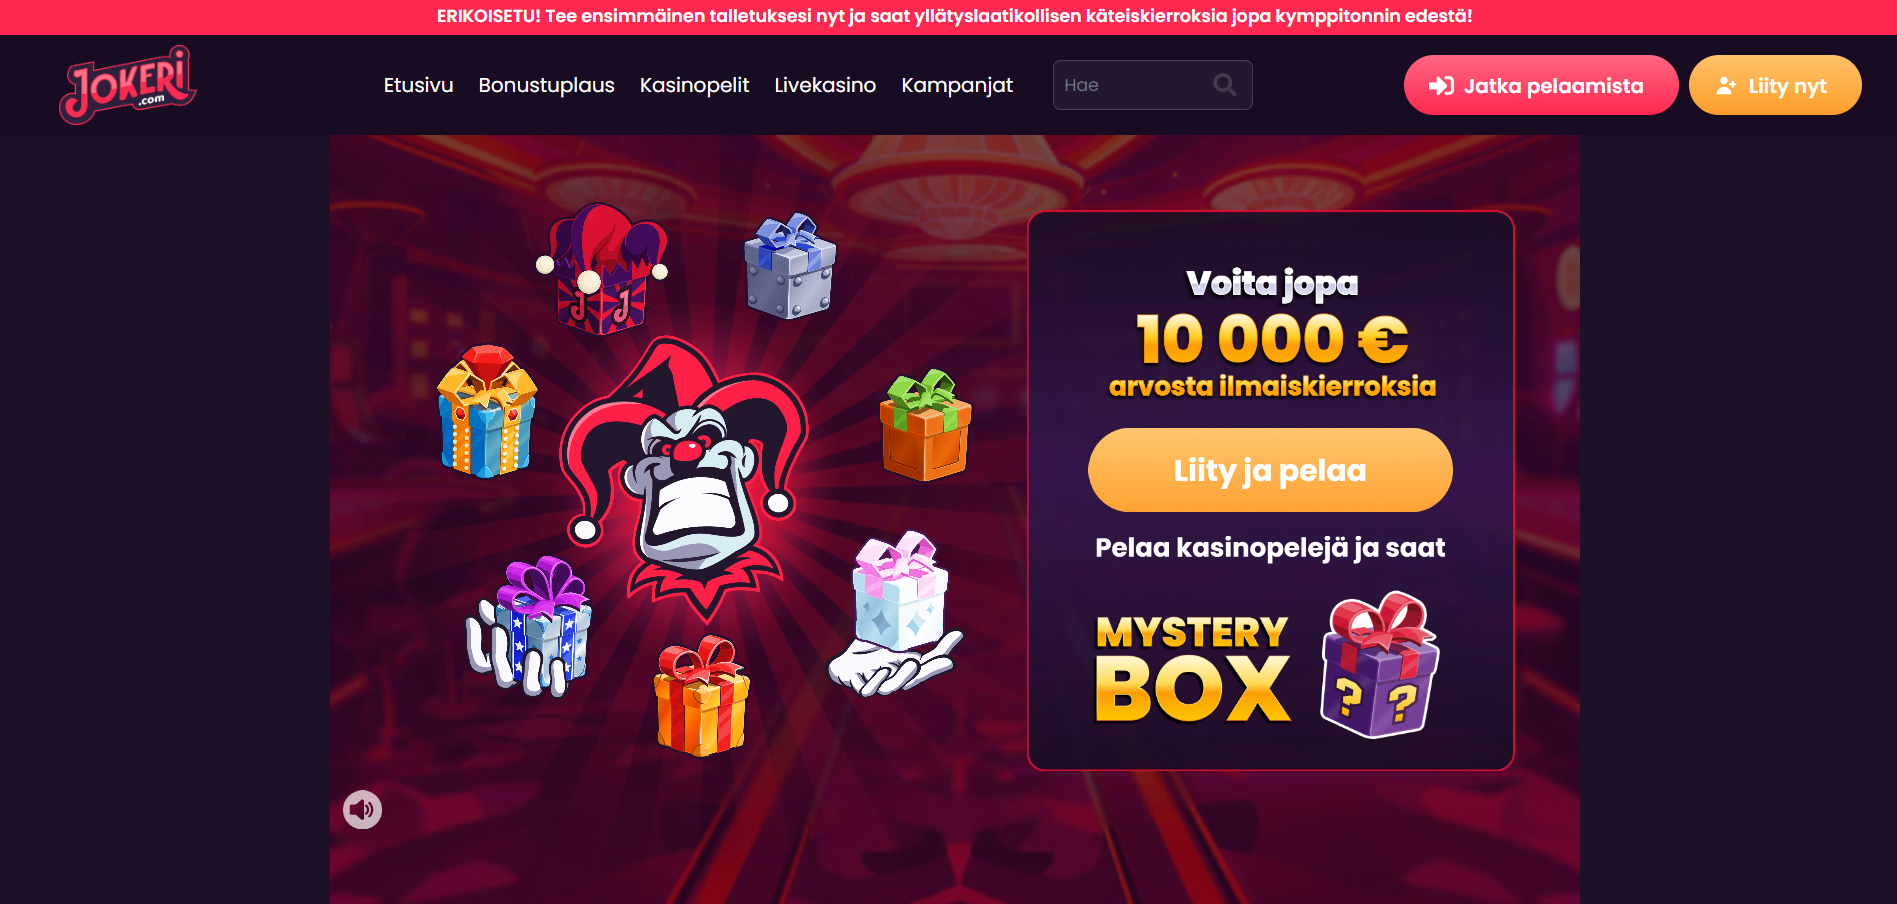View Kampanjat promotions
Viewport: 1897px width, 904px height.
click(x=957, y=85)
